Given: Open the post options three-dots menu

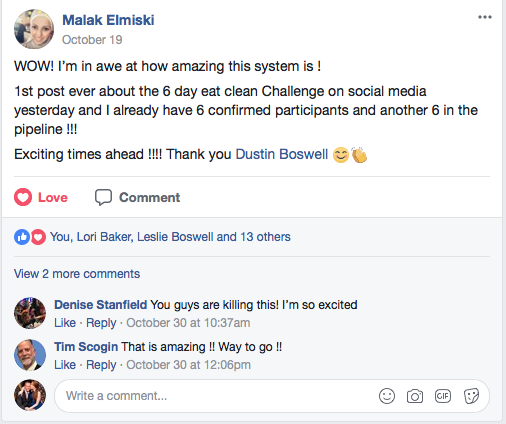Looking at the screenshot, I should point(484,17).
